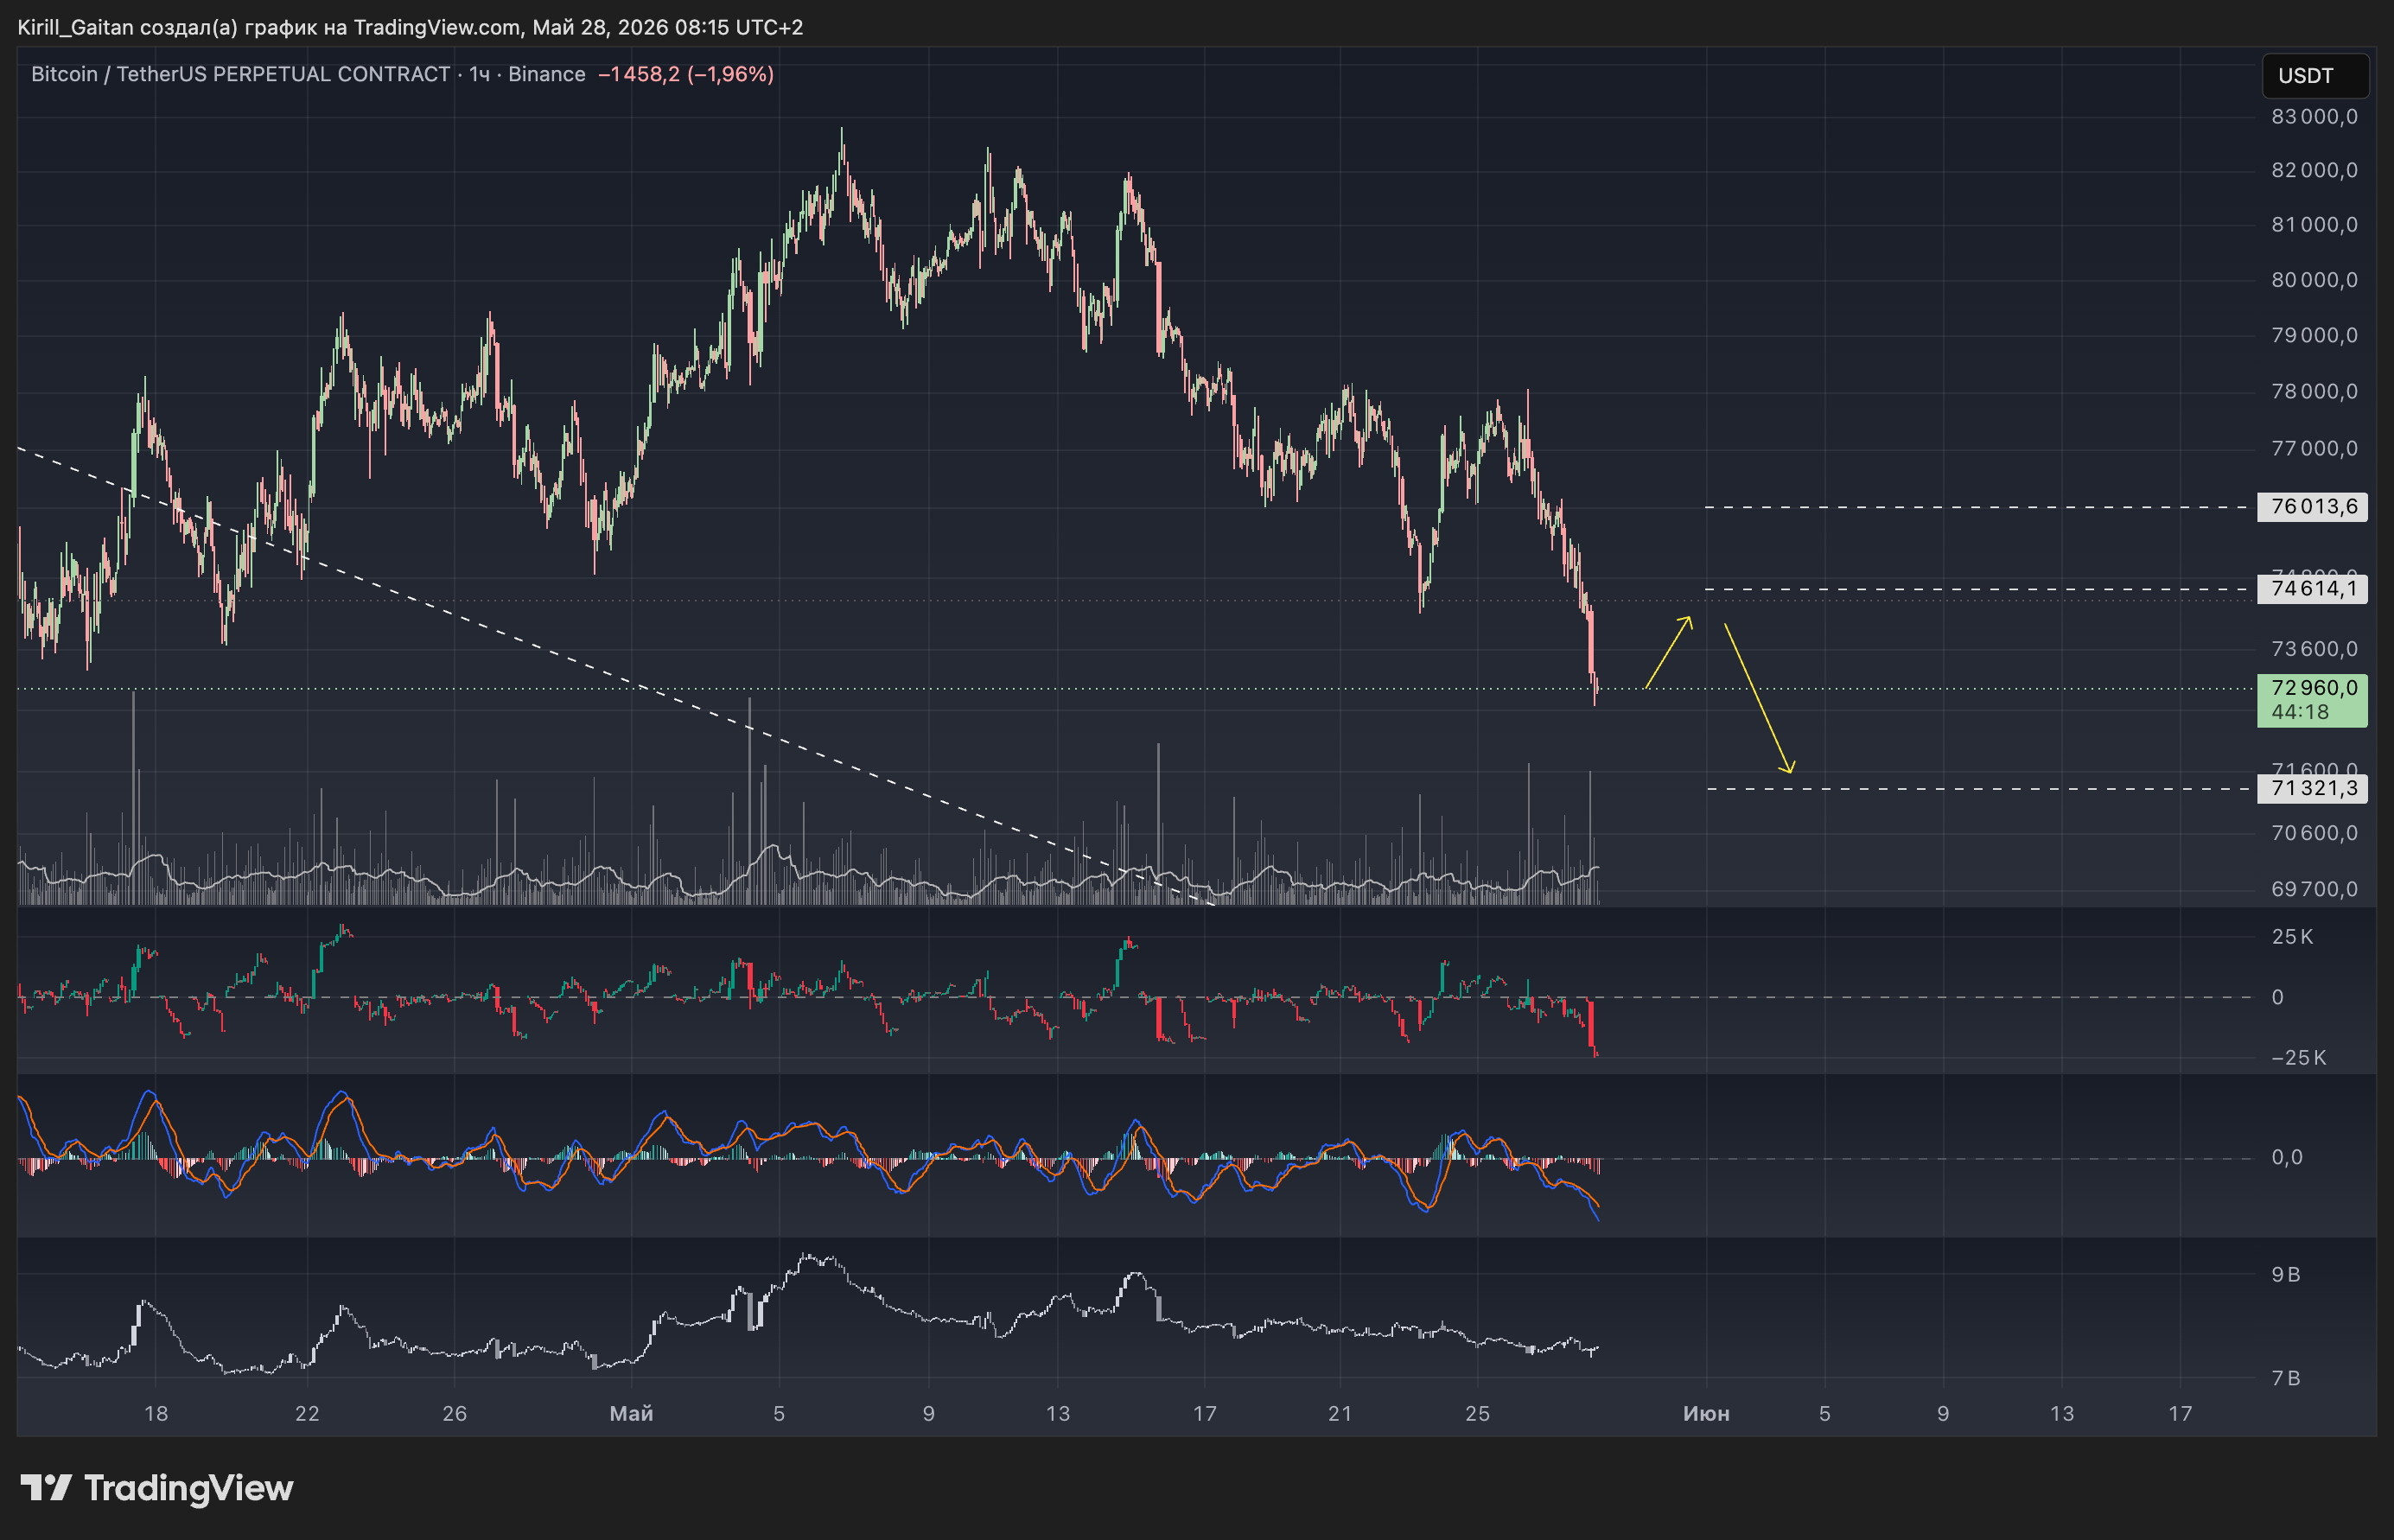Click the 9 B open interest scale label
This screenshot has height=1540, width=2394.
click(x=2286, y=1274)
